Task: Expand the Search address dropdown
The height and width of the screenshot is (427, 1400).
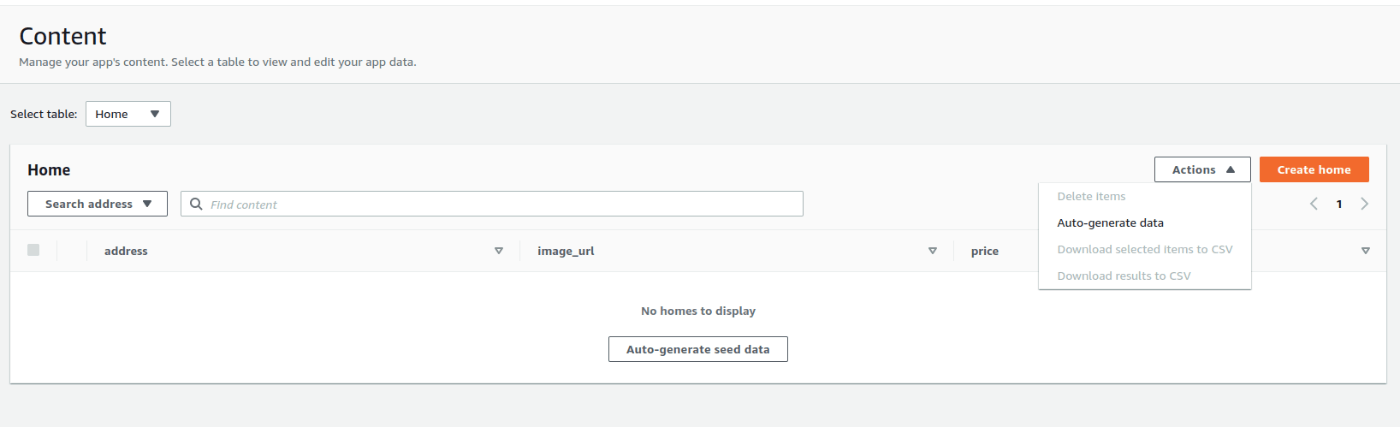Action: (x=97, y=204)
